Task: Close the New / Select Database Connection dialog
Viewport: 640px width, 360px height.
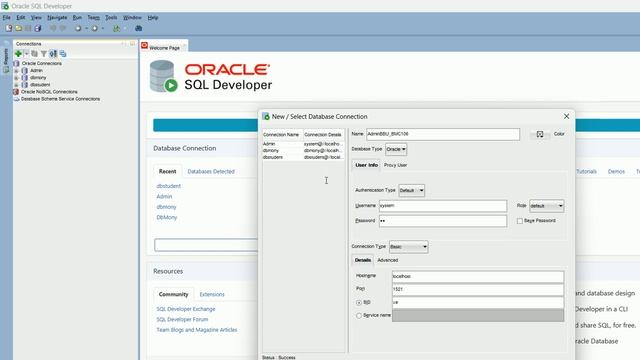Action: [x=566, y=116]
